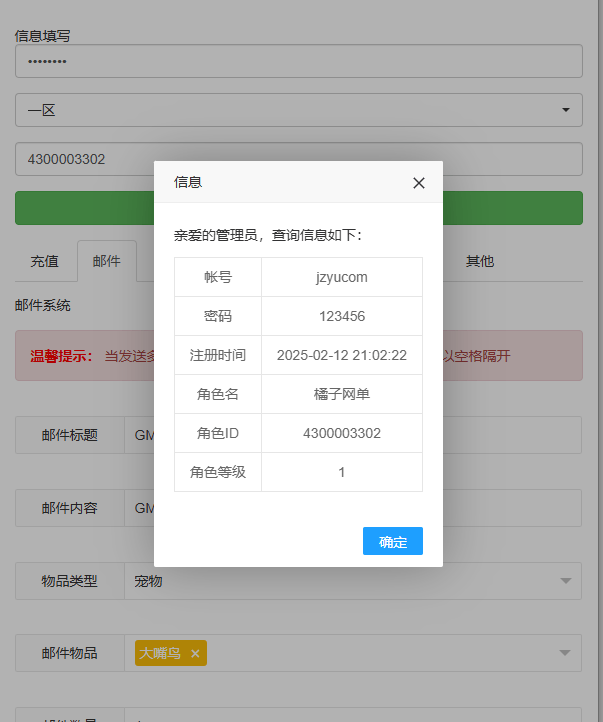Viewport: 603px width, 722px height.
Task: Expand the 邮件物品 selection dropdown arrow
Action: pos(565,653)
